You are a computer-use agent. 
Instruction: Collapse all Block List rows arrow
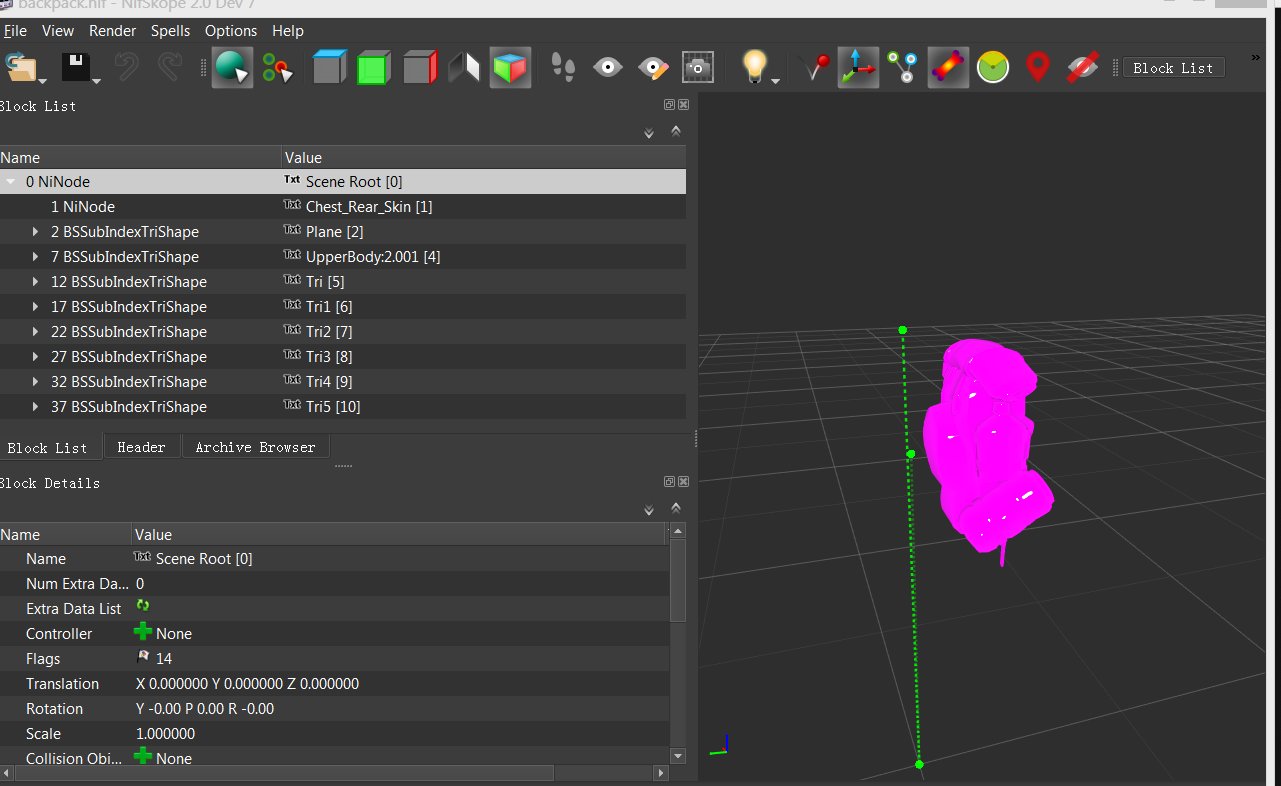click(x=676, y=131)
